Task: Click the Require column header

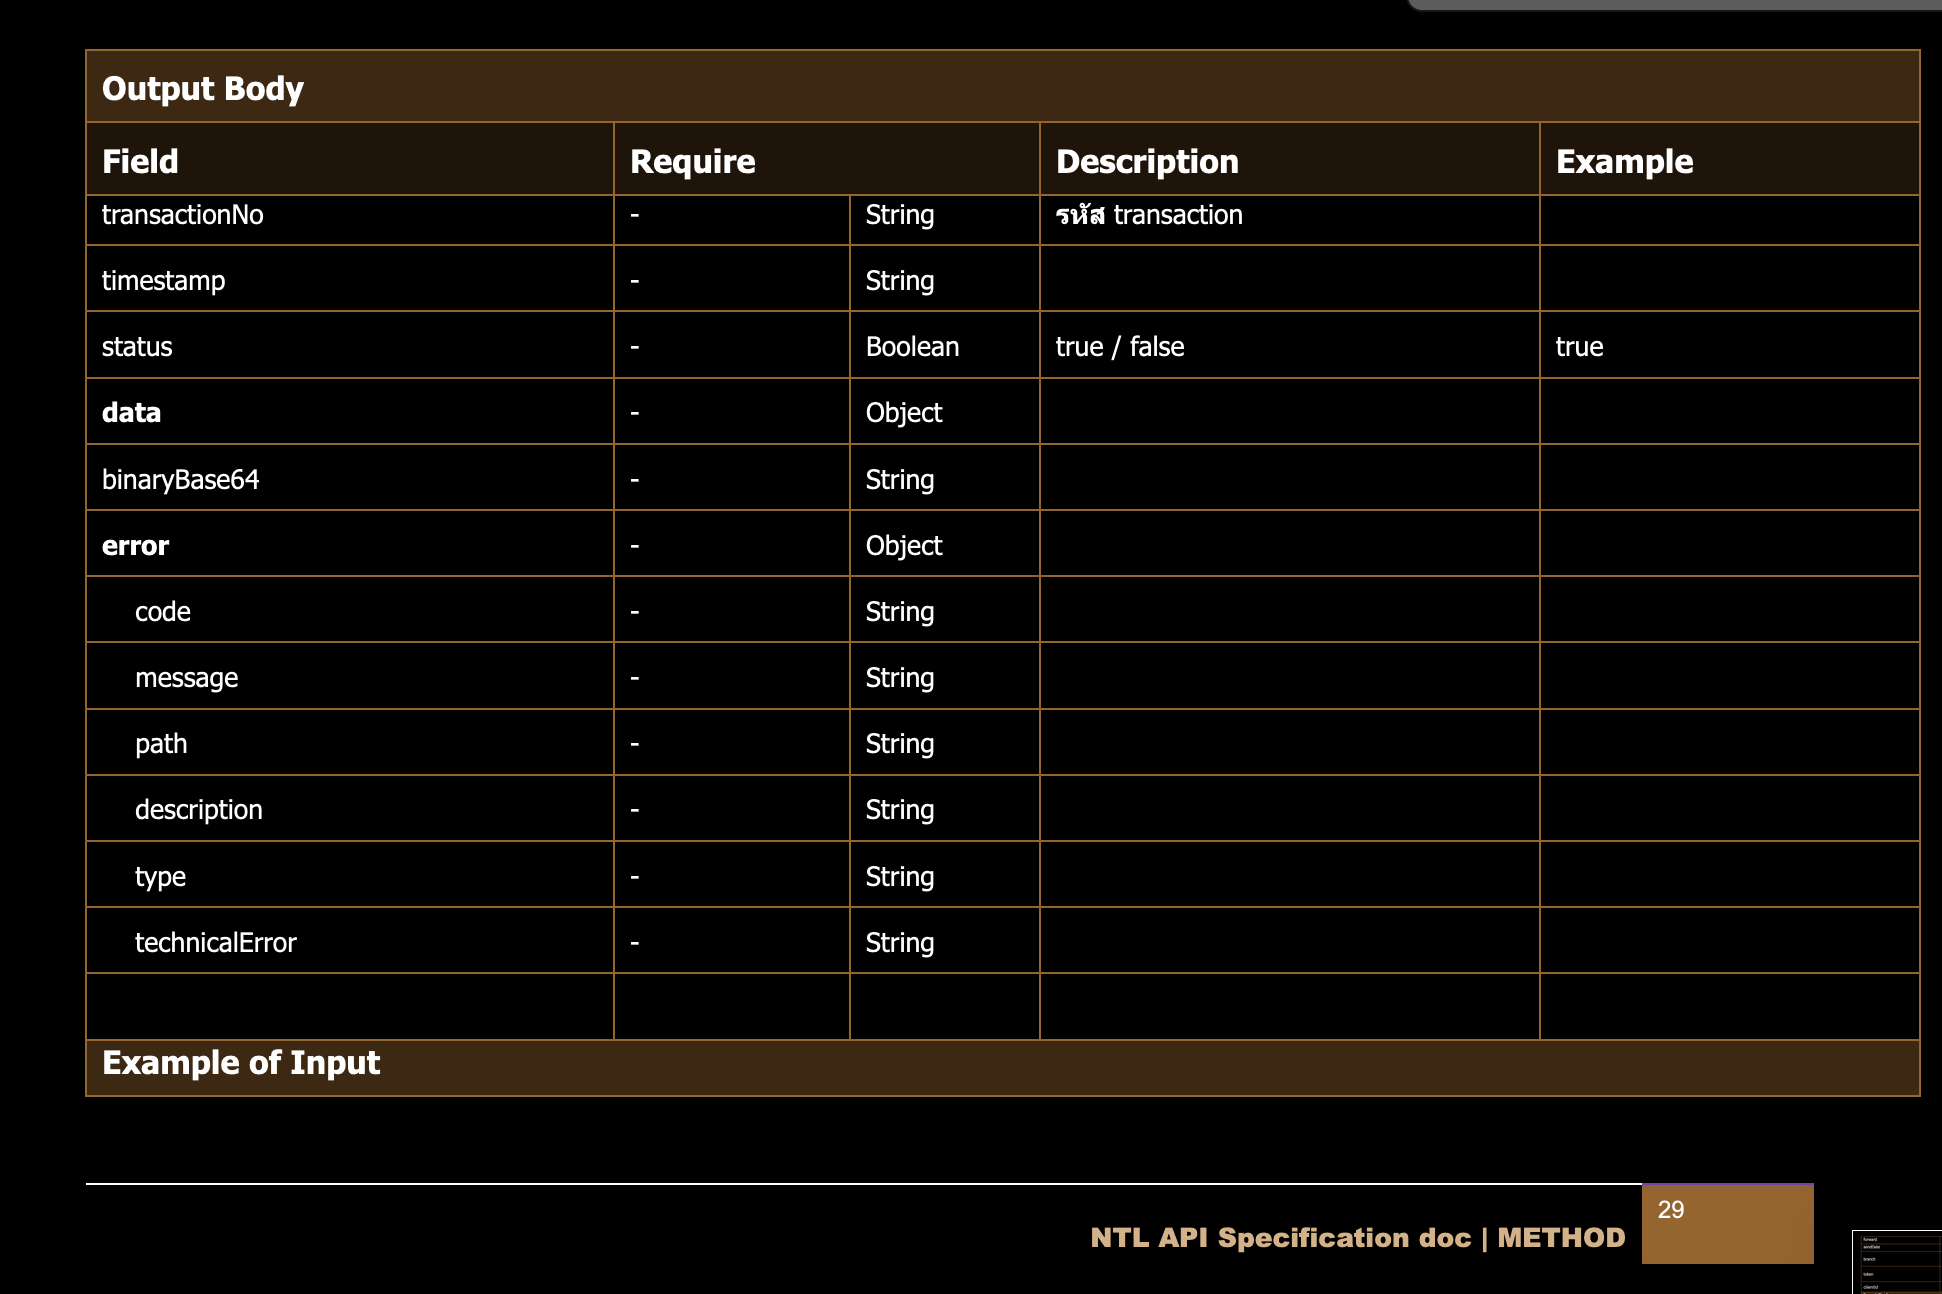Action: coord(692,161)
